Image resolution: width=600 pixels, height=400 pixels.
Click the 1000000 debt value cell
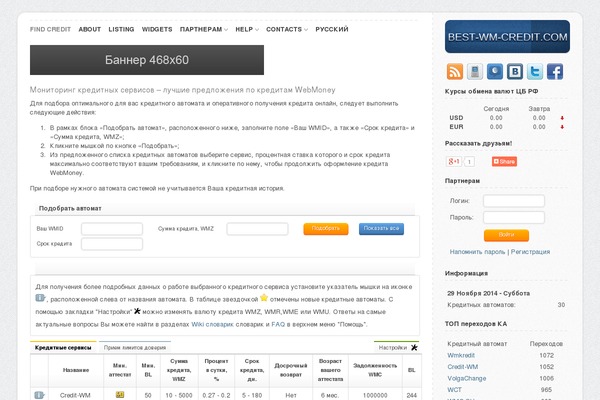point(375,395)
